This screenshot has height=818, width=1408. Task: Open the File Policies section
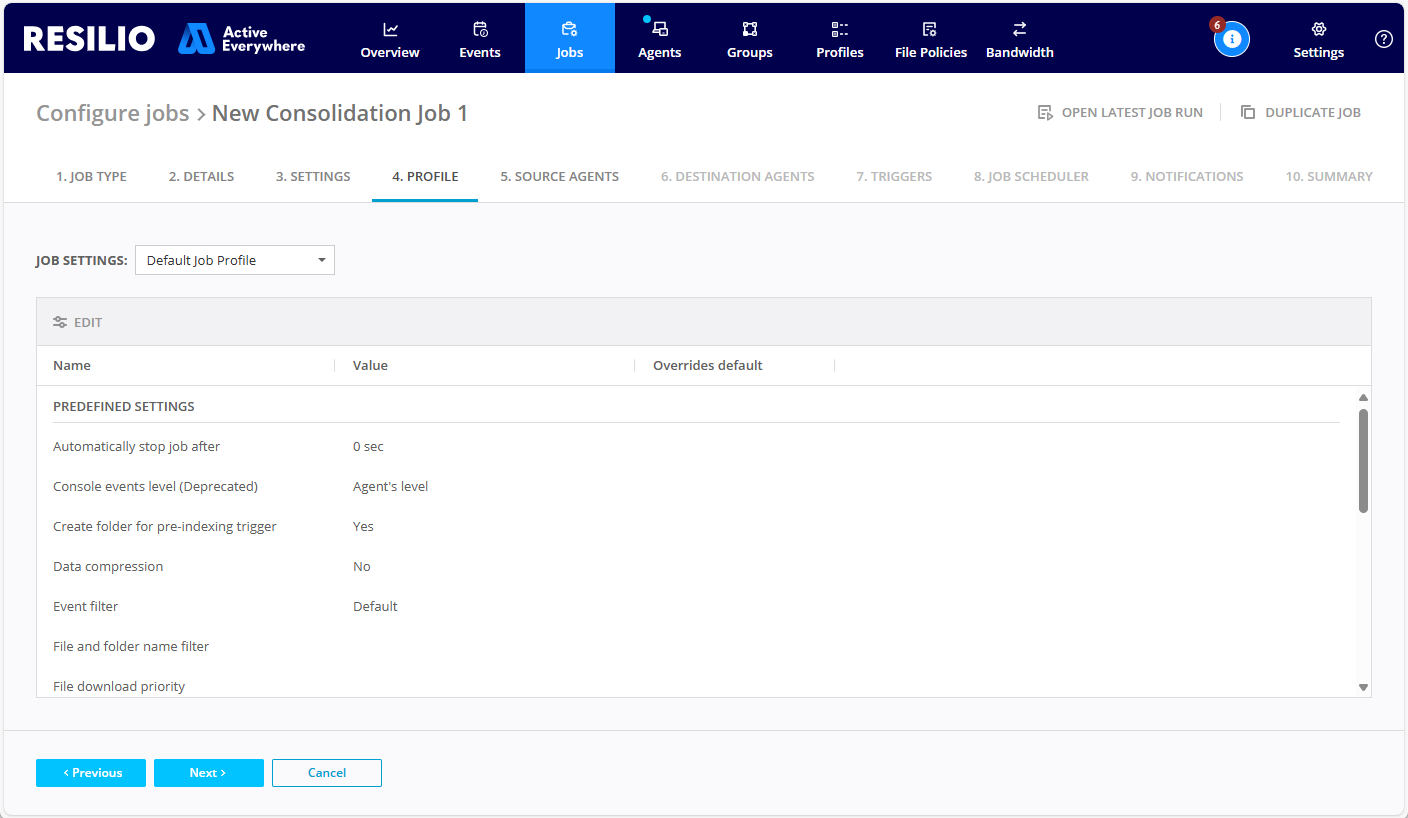[x=930, y=40]
